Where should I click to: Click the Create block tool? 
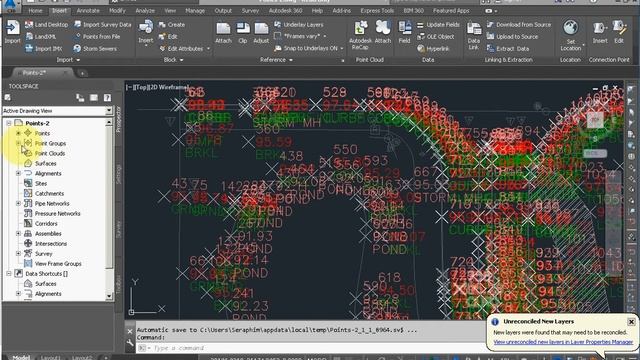[x=172, y=24]
